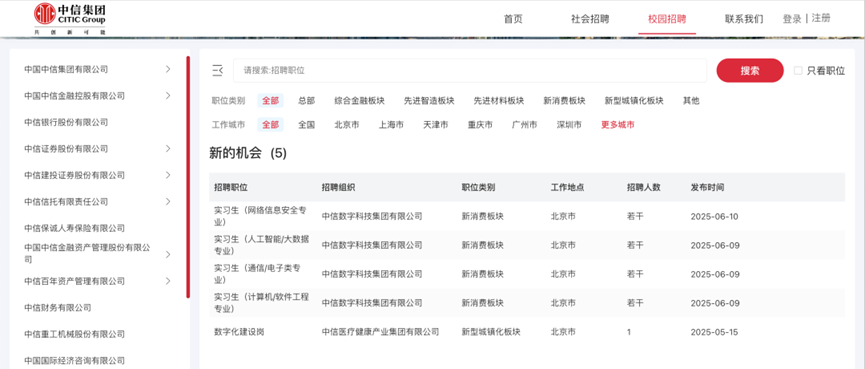Filter job category by 先进智造板块
This screenshot has height=369, width=865.
coord(429,100)
